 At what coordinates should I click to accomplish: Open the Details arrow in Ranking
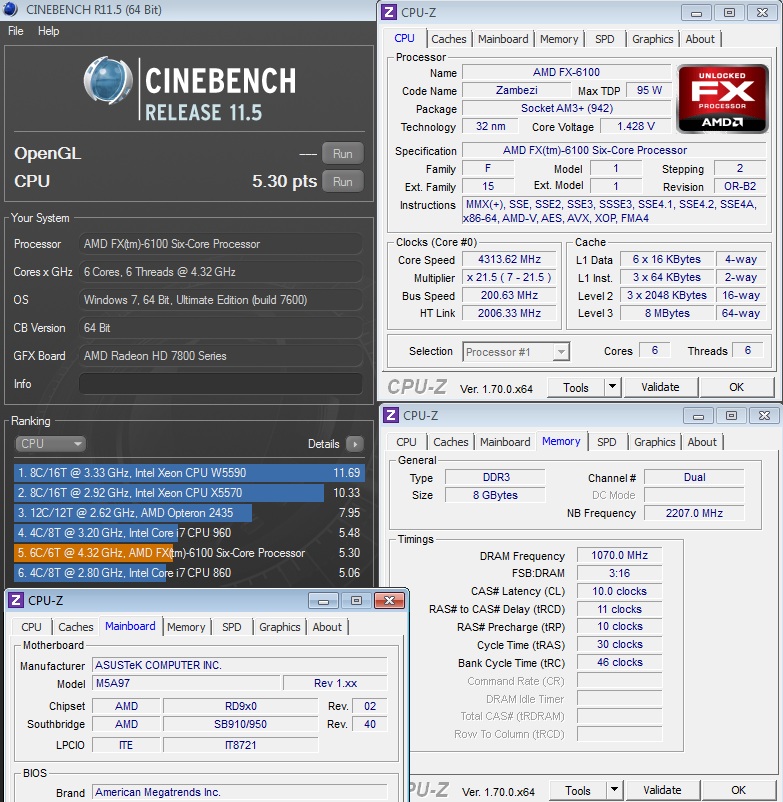coord(354,444)
